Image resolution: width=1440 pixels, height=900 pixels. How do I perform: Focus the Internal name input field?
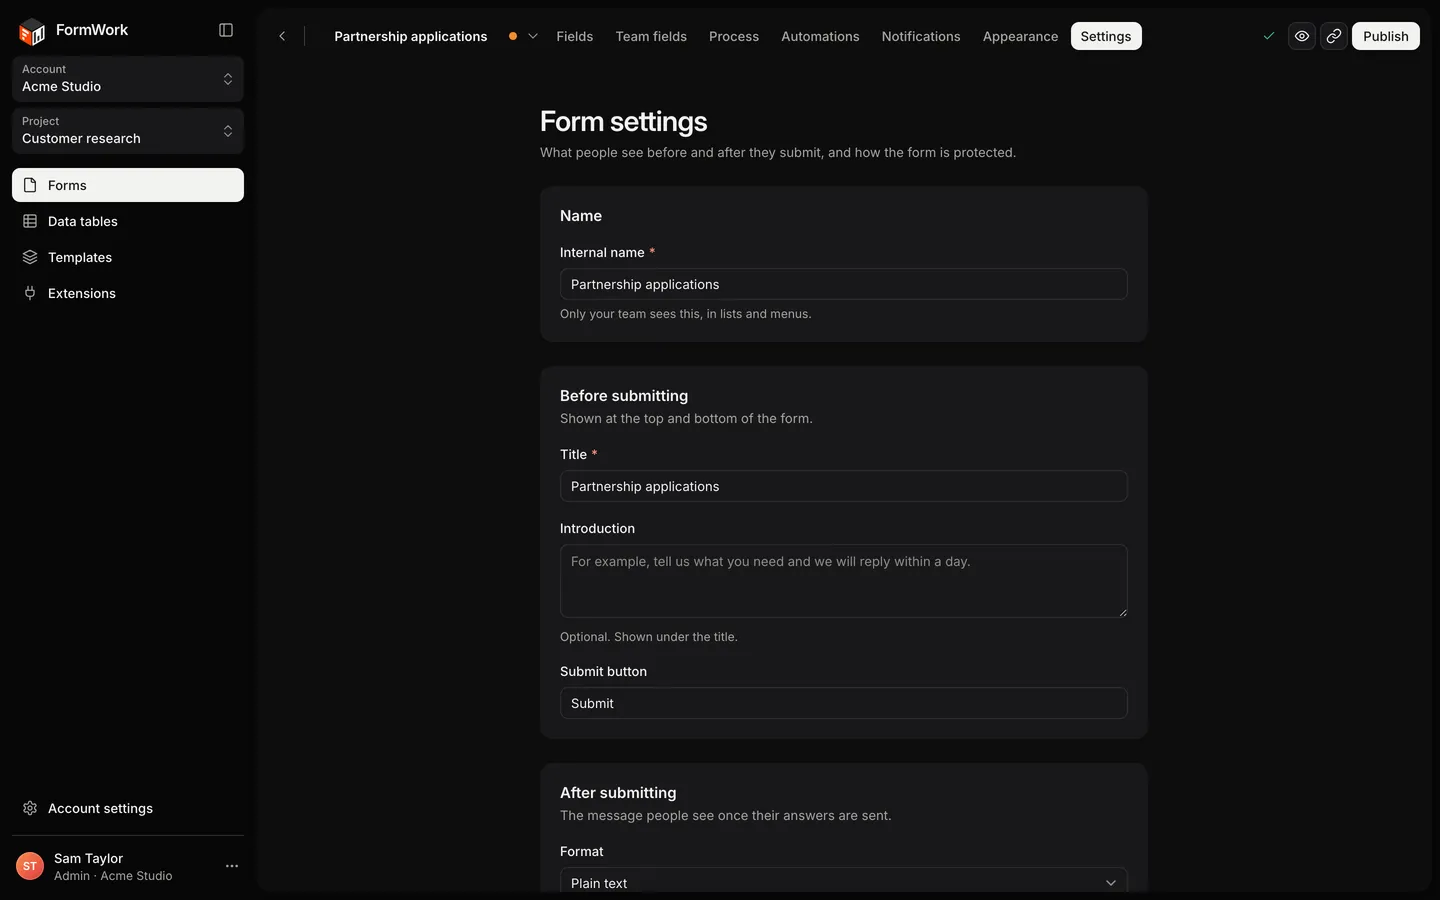pyautogui.click(x=844, y=284)
